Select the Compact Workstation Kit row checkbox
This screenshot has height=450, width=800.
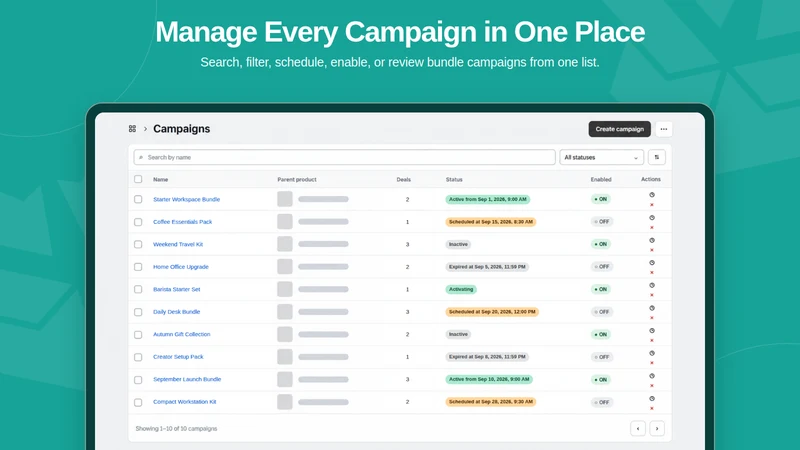pos(138,402)
